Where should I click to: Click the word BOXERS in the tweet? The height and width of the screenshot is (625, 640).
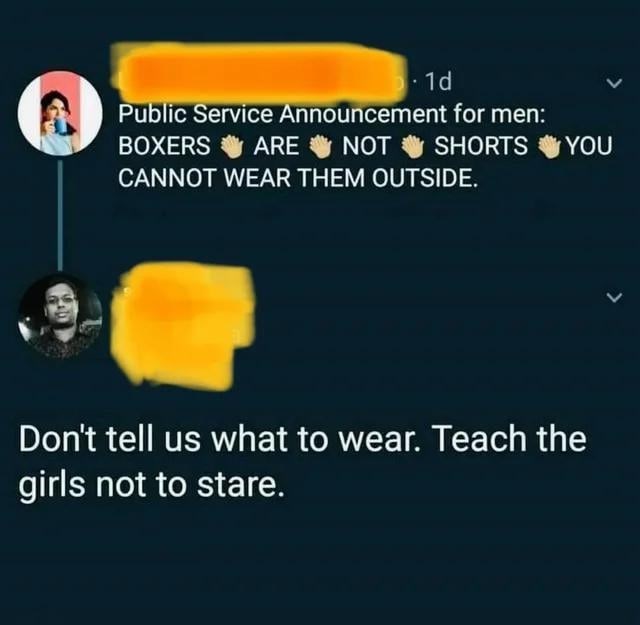click(x=164, y=146)
